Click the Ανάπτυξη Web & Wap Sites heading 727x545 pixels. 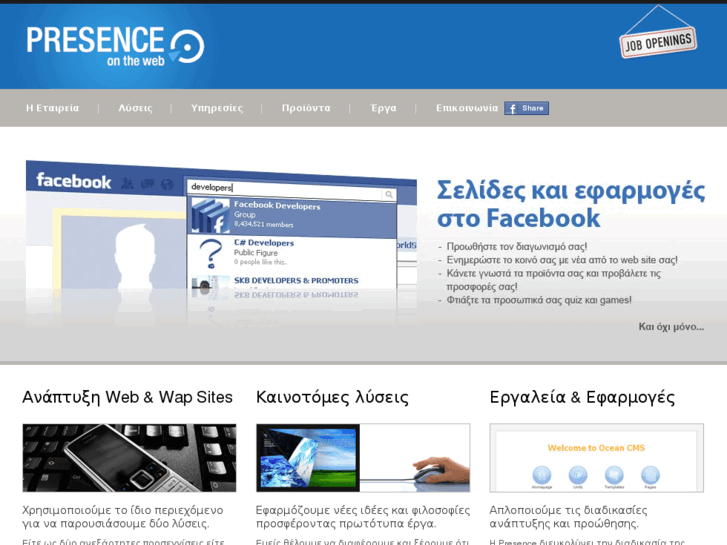pyautogui.click(x=128, y=398)
